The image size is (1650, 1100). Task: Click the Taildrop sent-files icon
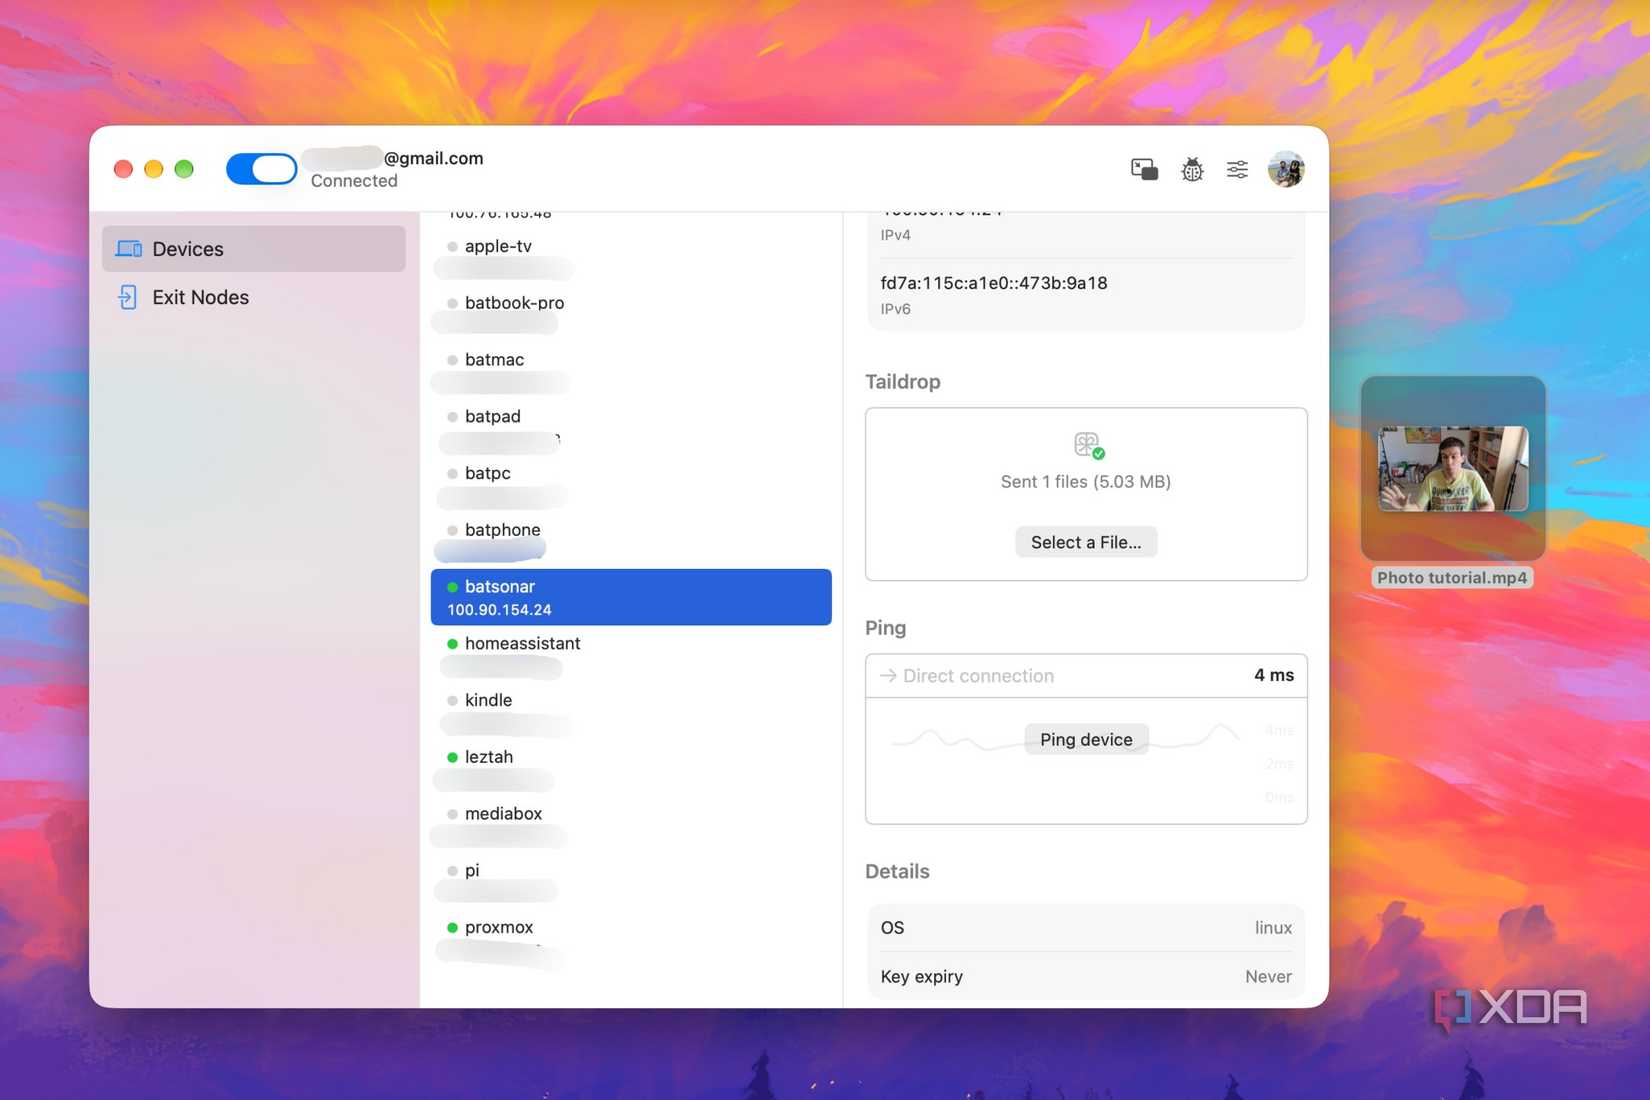coord(1088,445)
